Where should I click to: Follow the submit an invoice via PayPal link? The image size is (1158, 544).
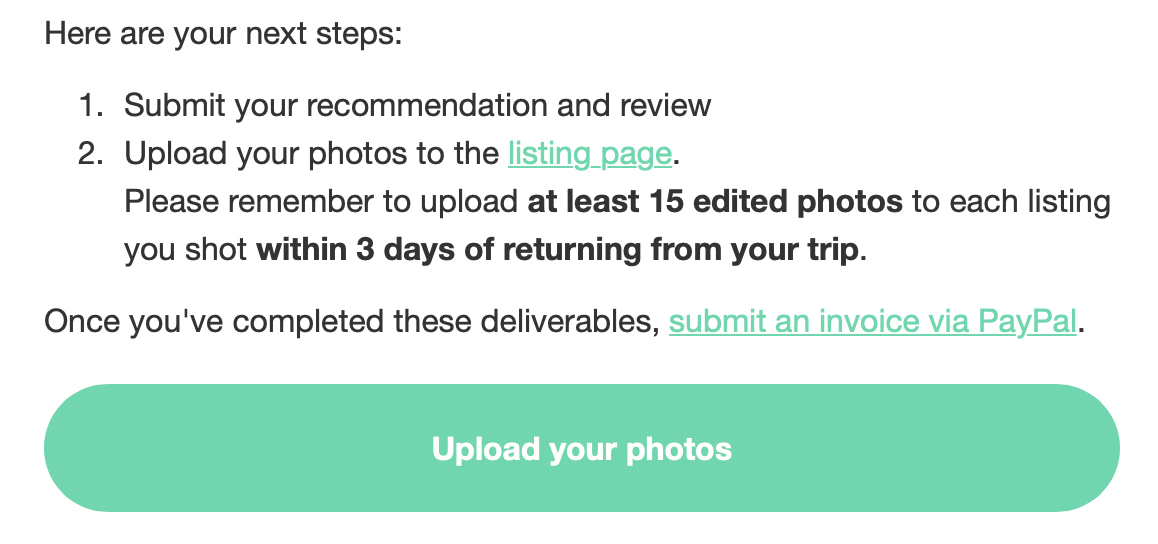pos(872,322)
